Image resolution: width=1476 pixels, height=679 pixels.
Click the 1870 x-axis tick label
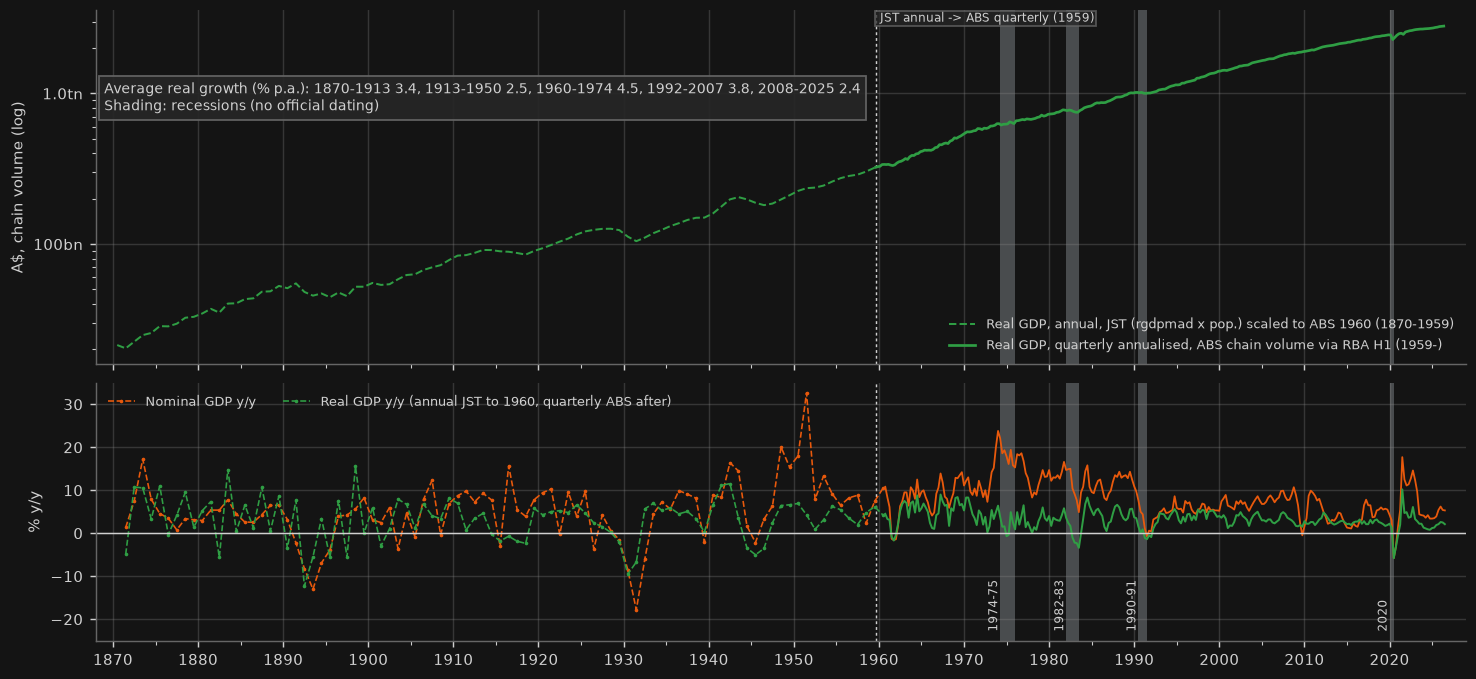tap(112, 661)
